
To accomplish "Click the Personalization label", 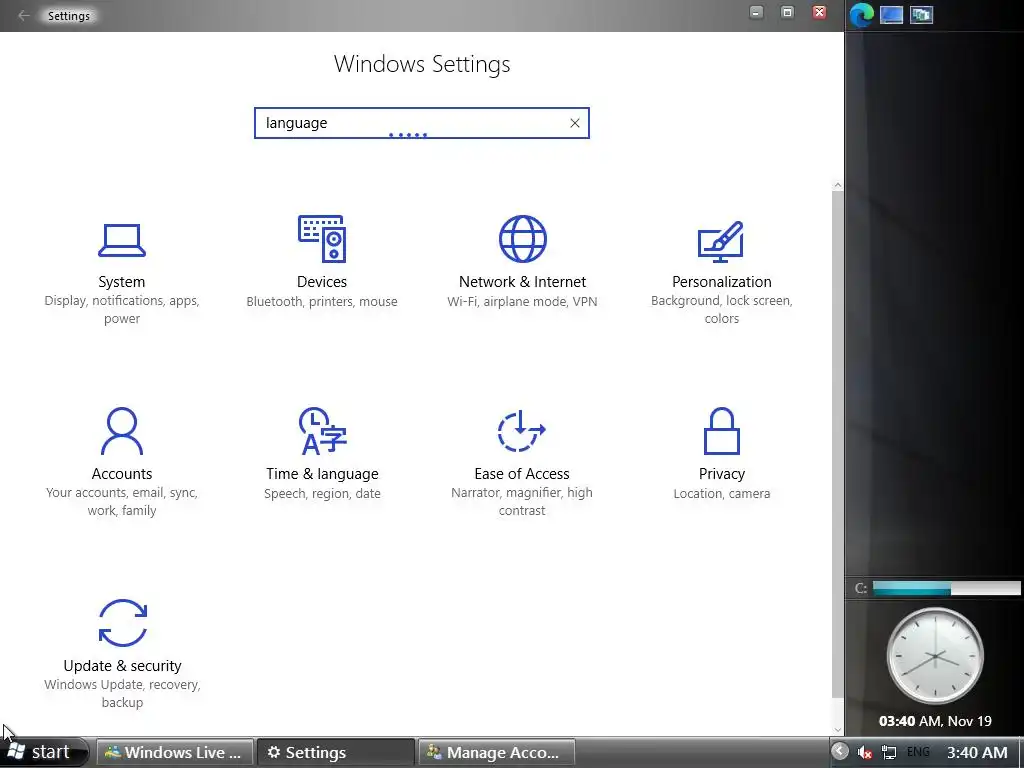I will point(722,281).
